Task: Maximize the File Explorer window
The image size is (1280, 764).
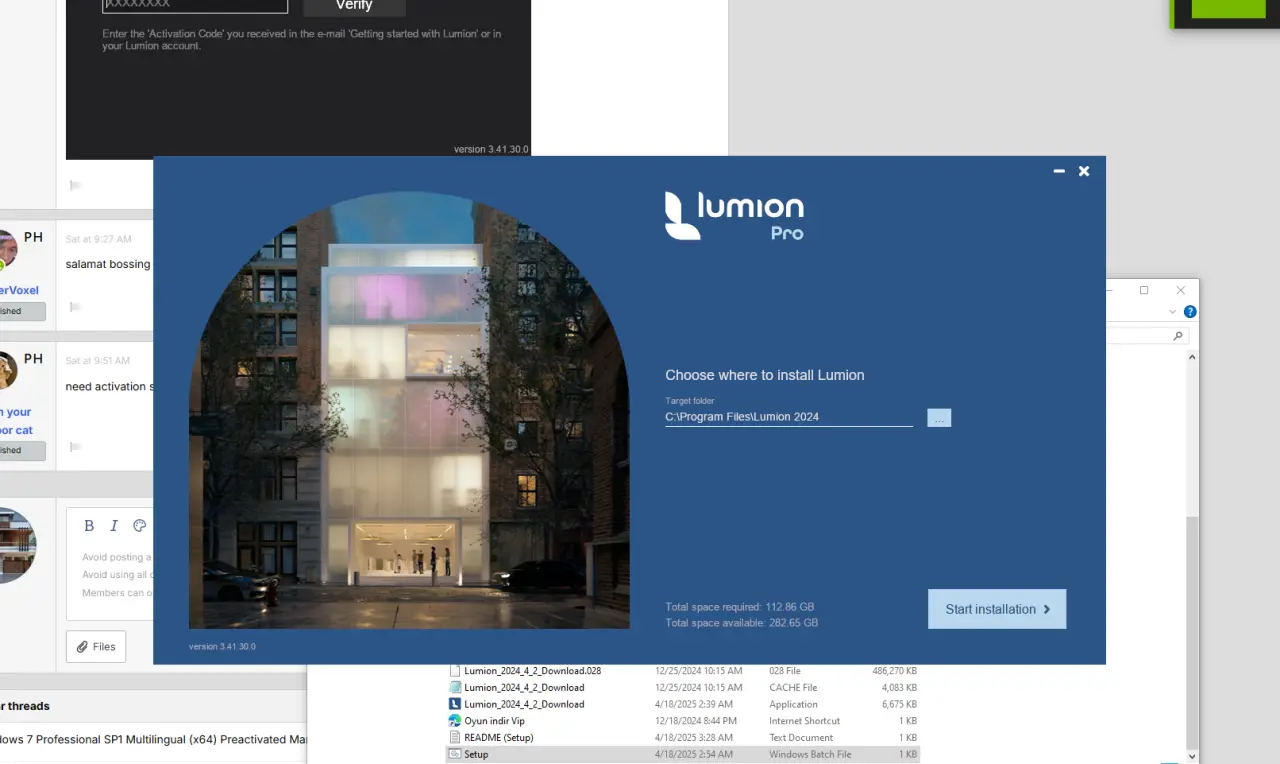Action: click(1144, 290)
